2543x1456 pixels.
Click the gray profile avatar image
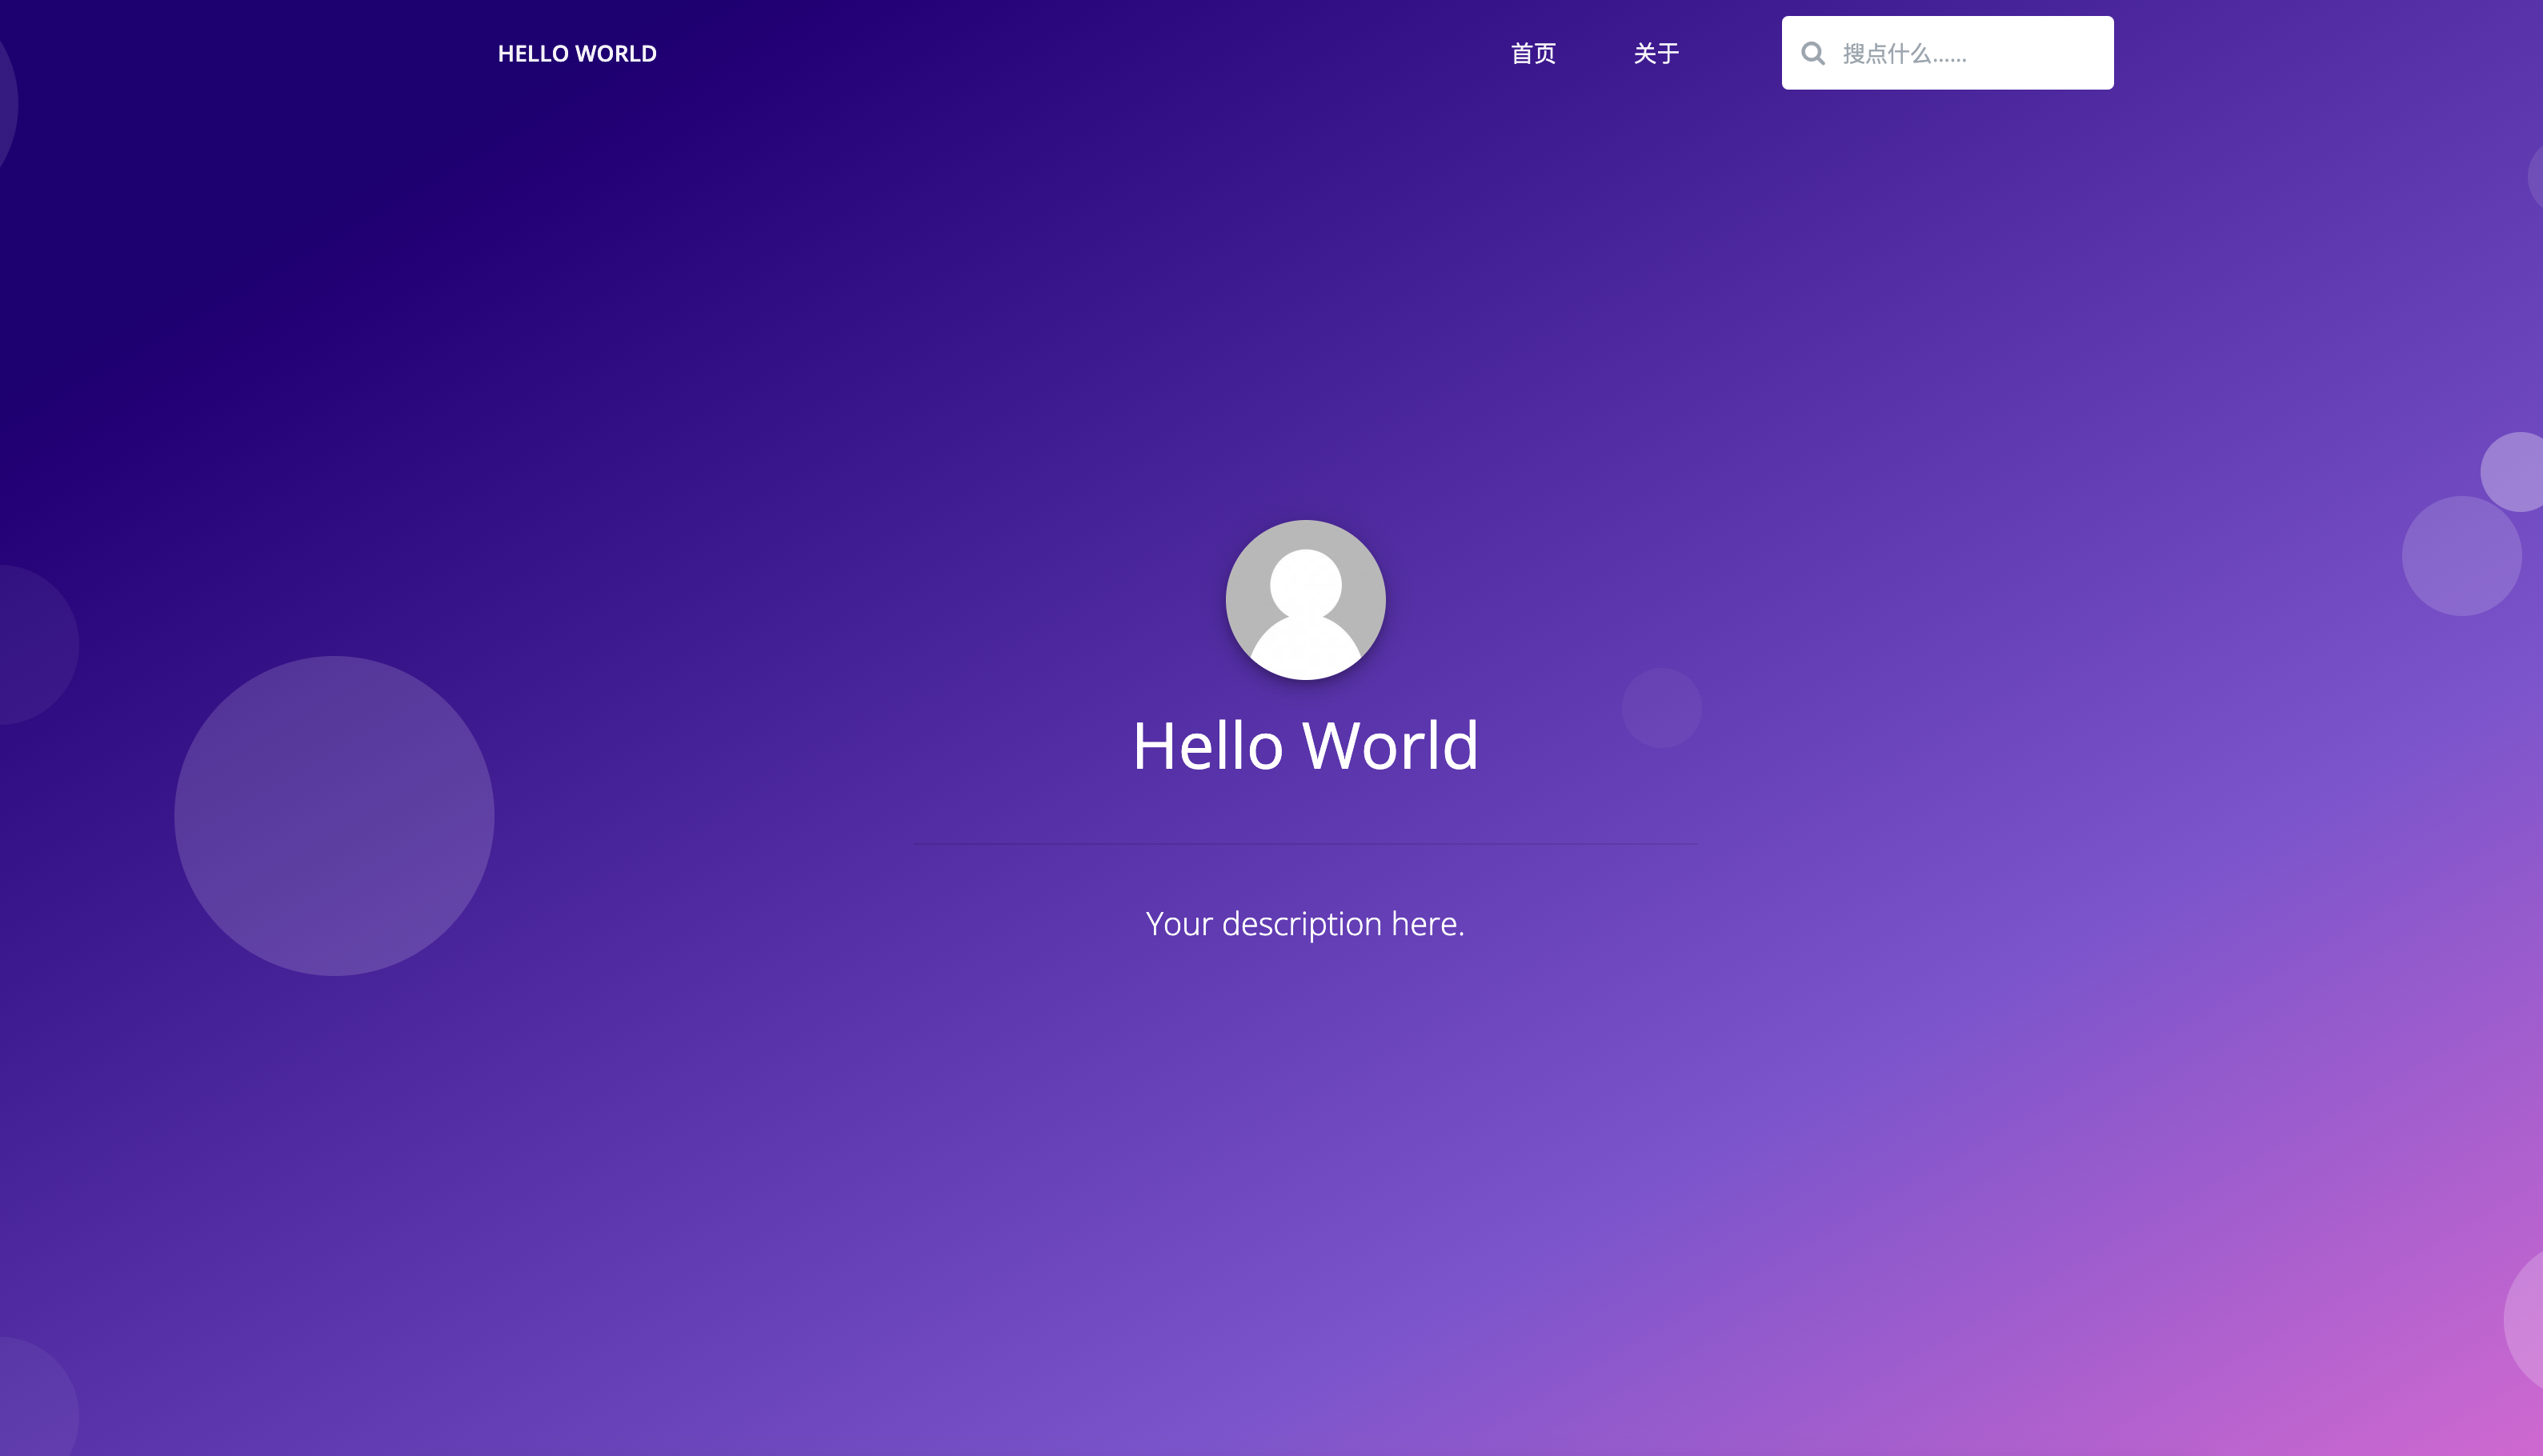point(1305,600)
